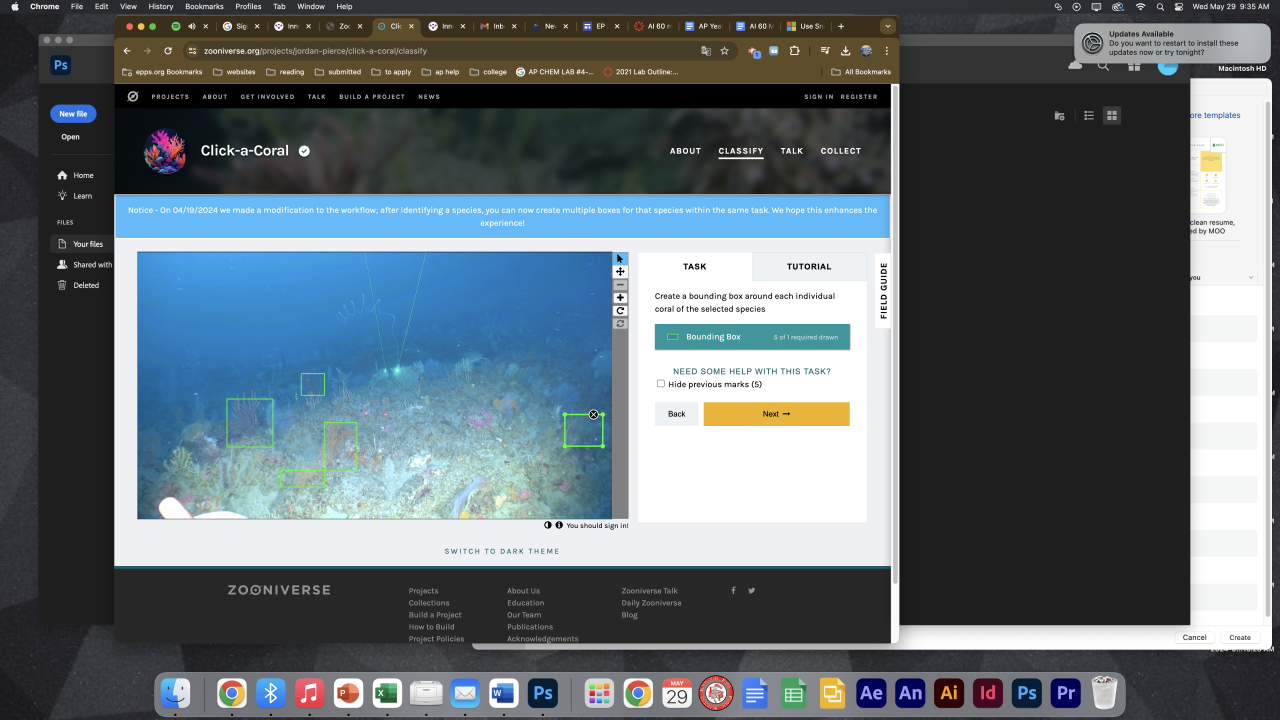Open BUILD A PROJECT nav link
Image resolution: width=1280 pixels, height=720 pixels.
tap(372, 97)
